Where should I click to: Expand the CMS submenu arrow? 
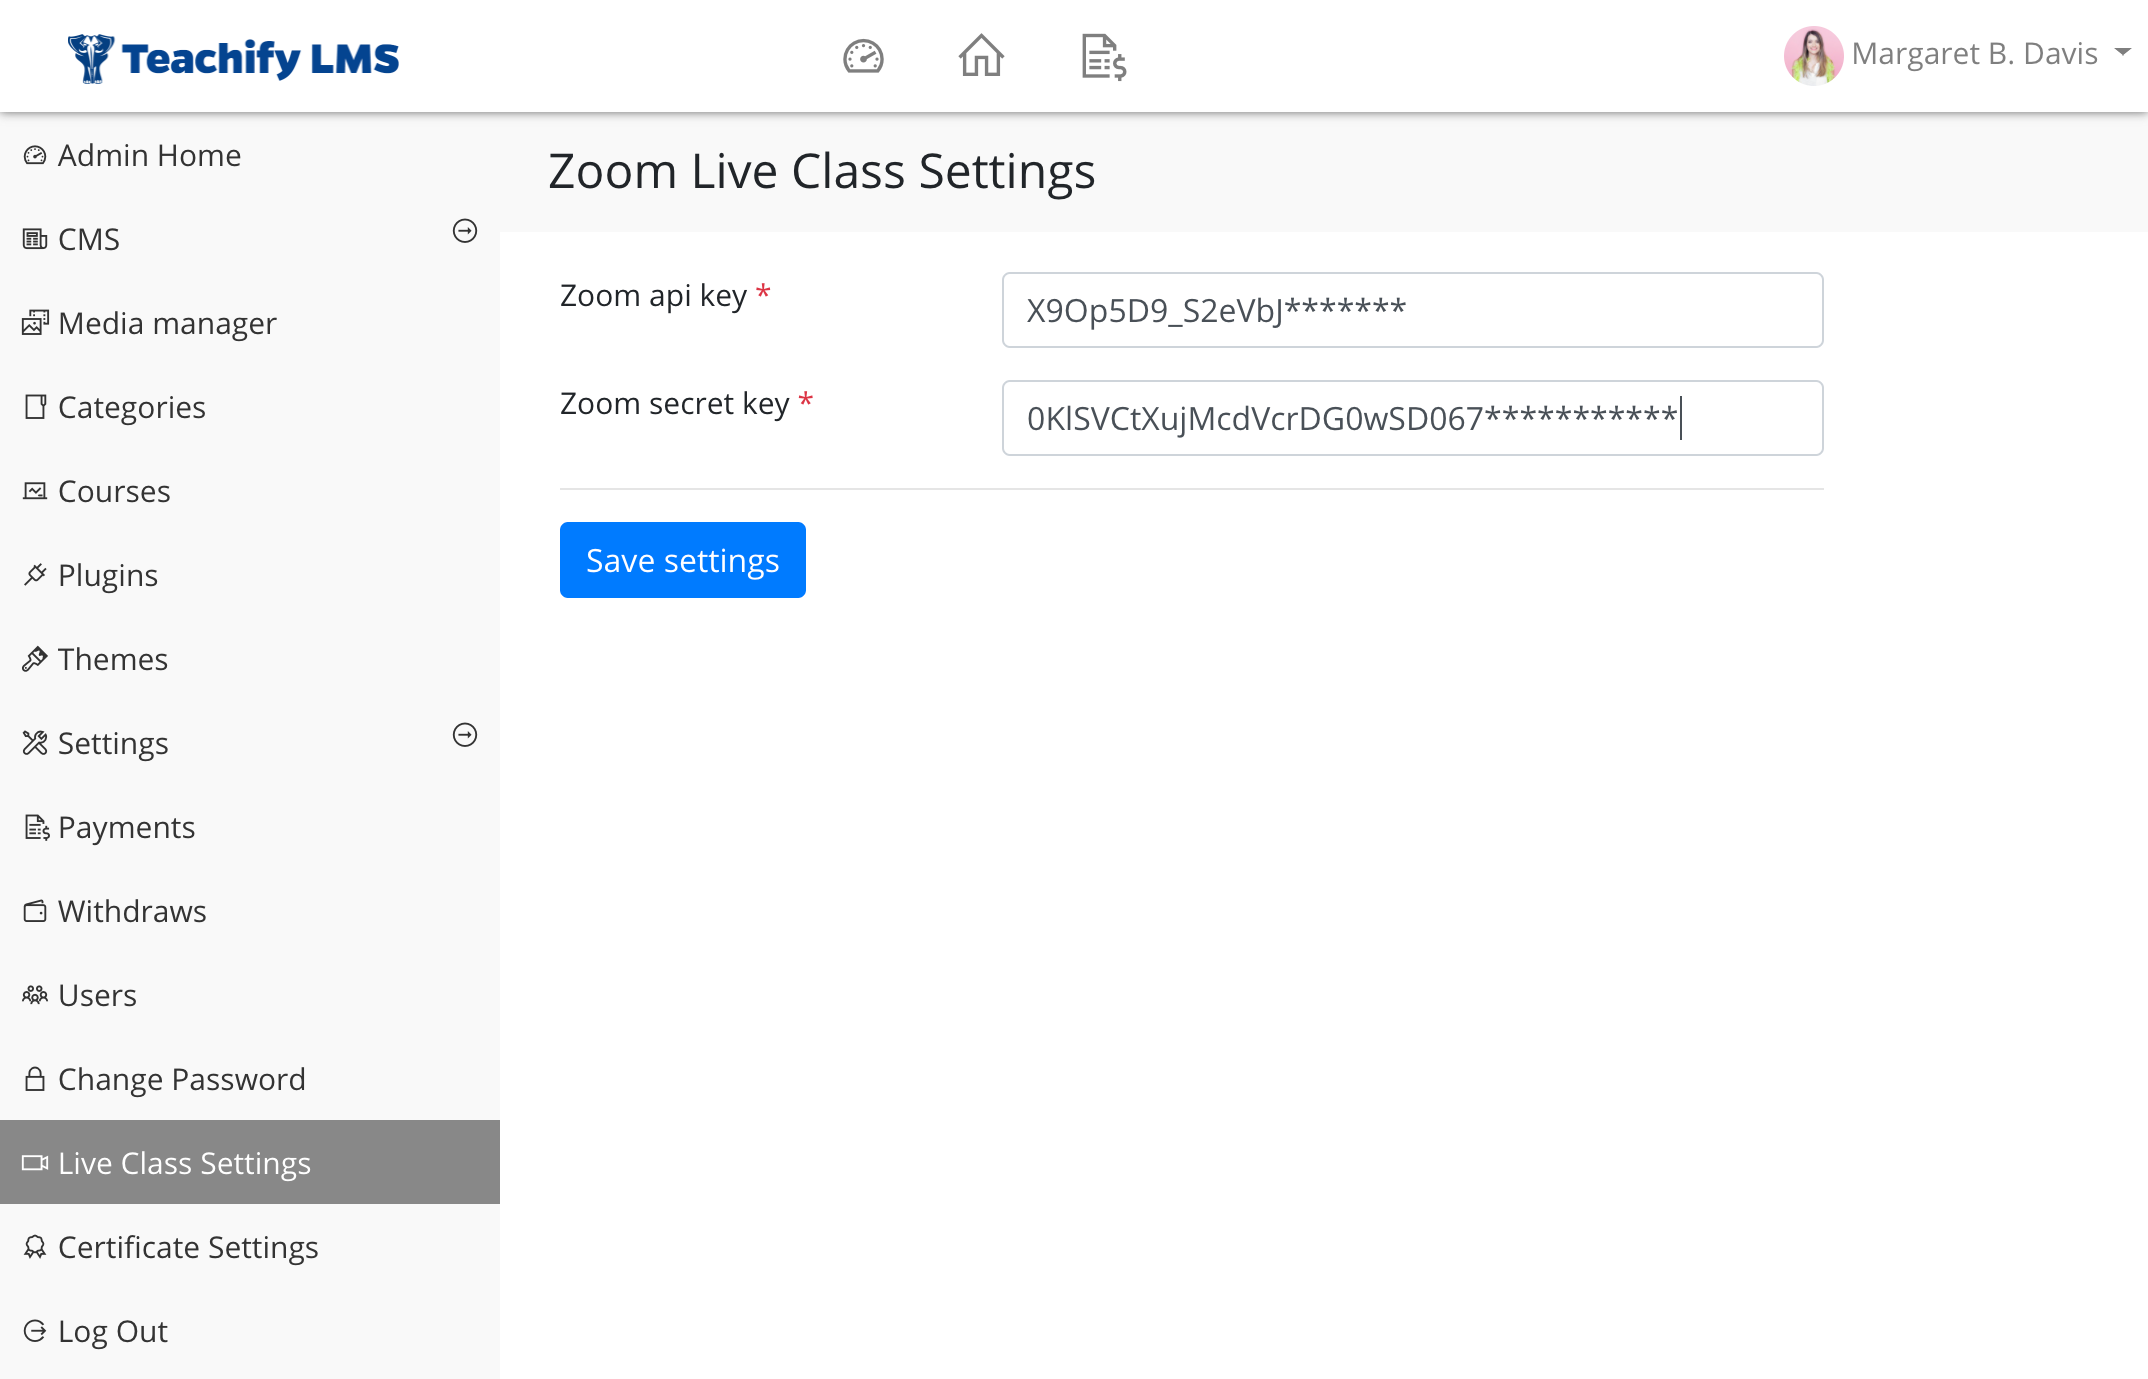[x=465, y=231]
